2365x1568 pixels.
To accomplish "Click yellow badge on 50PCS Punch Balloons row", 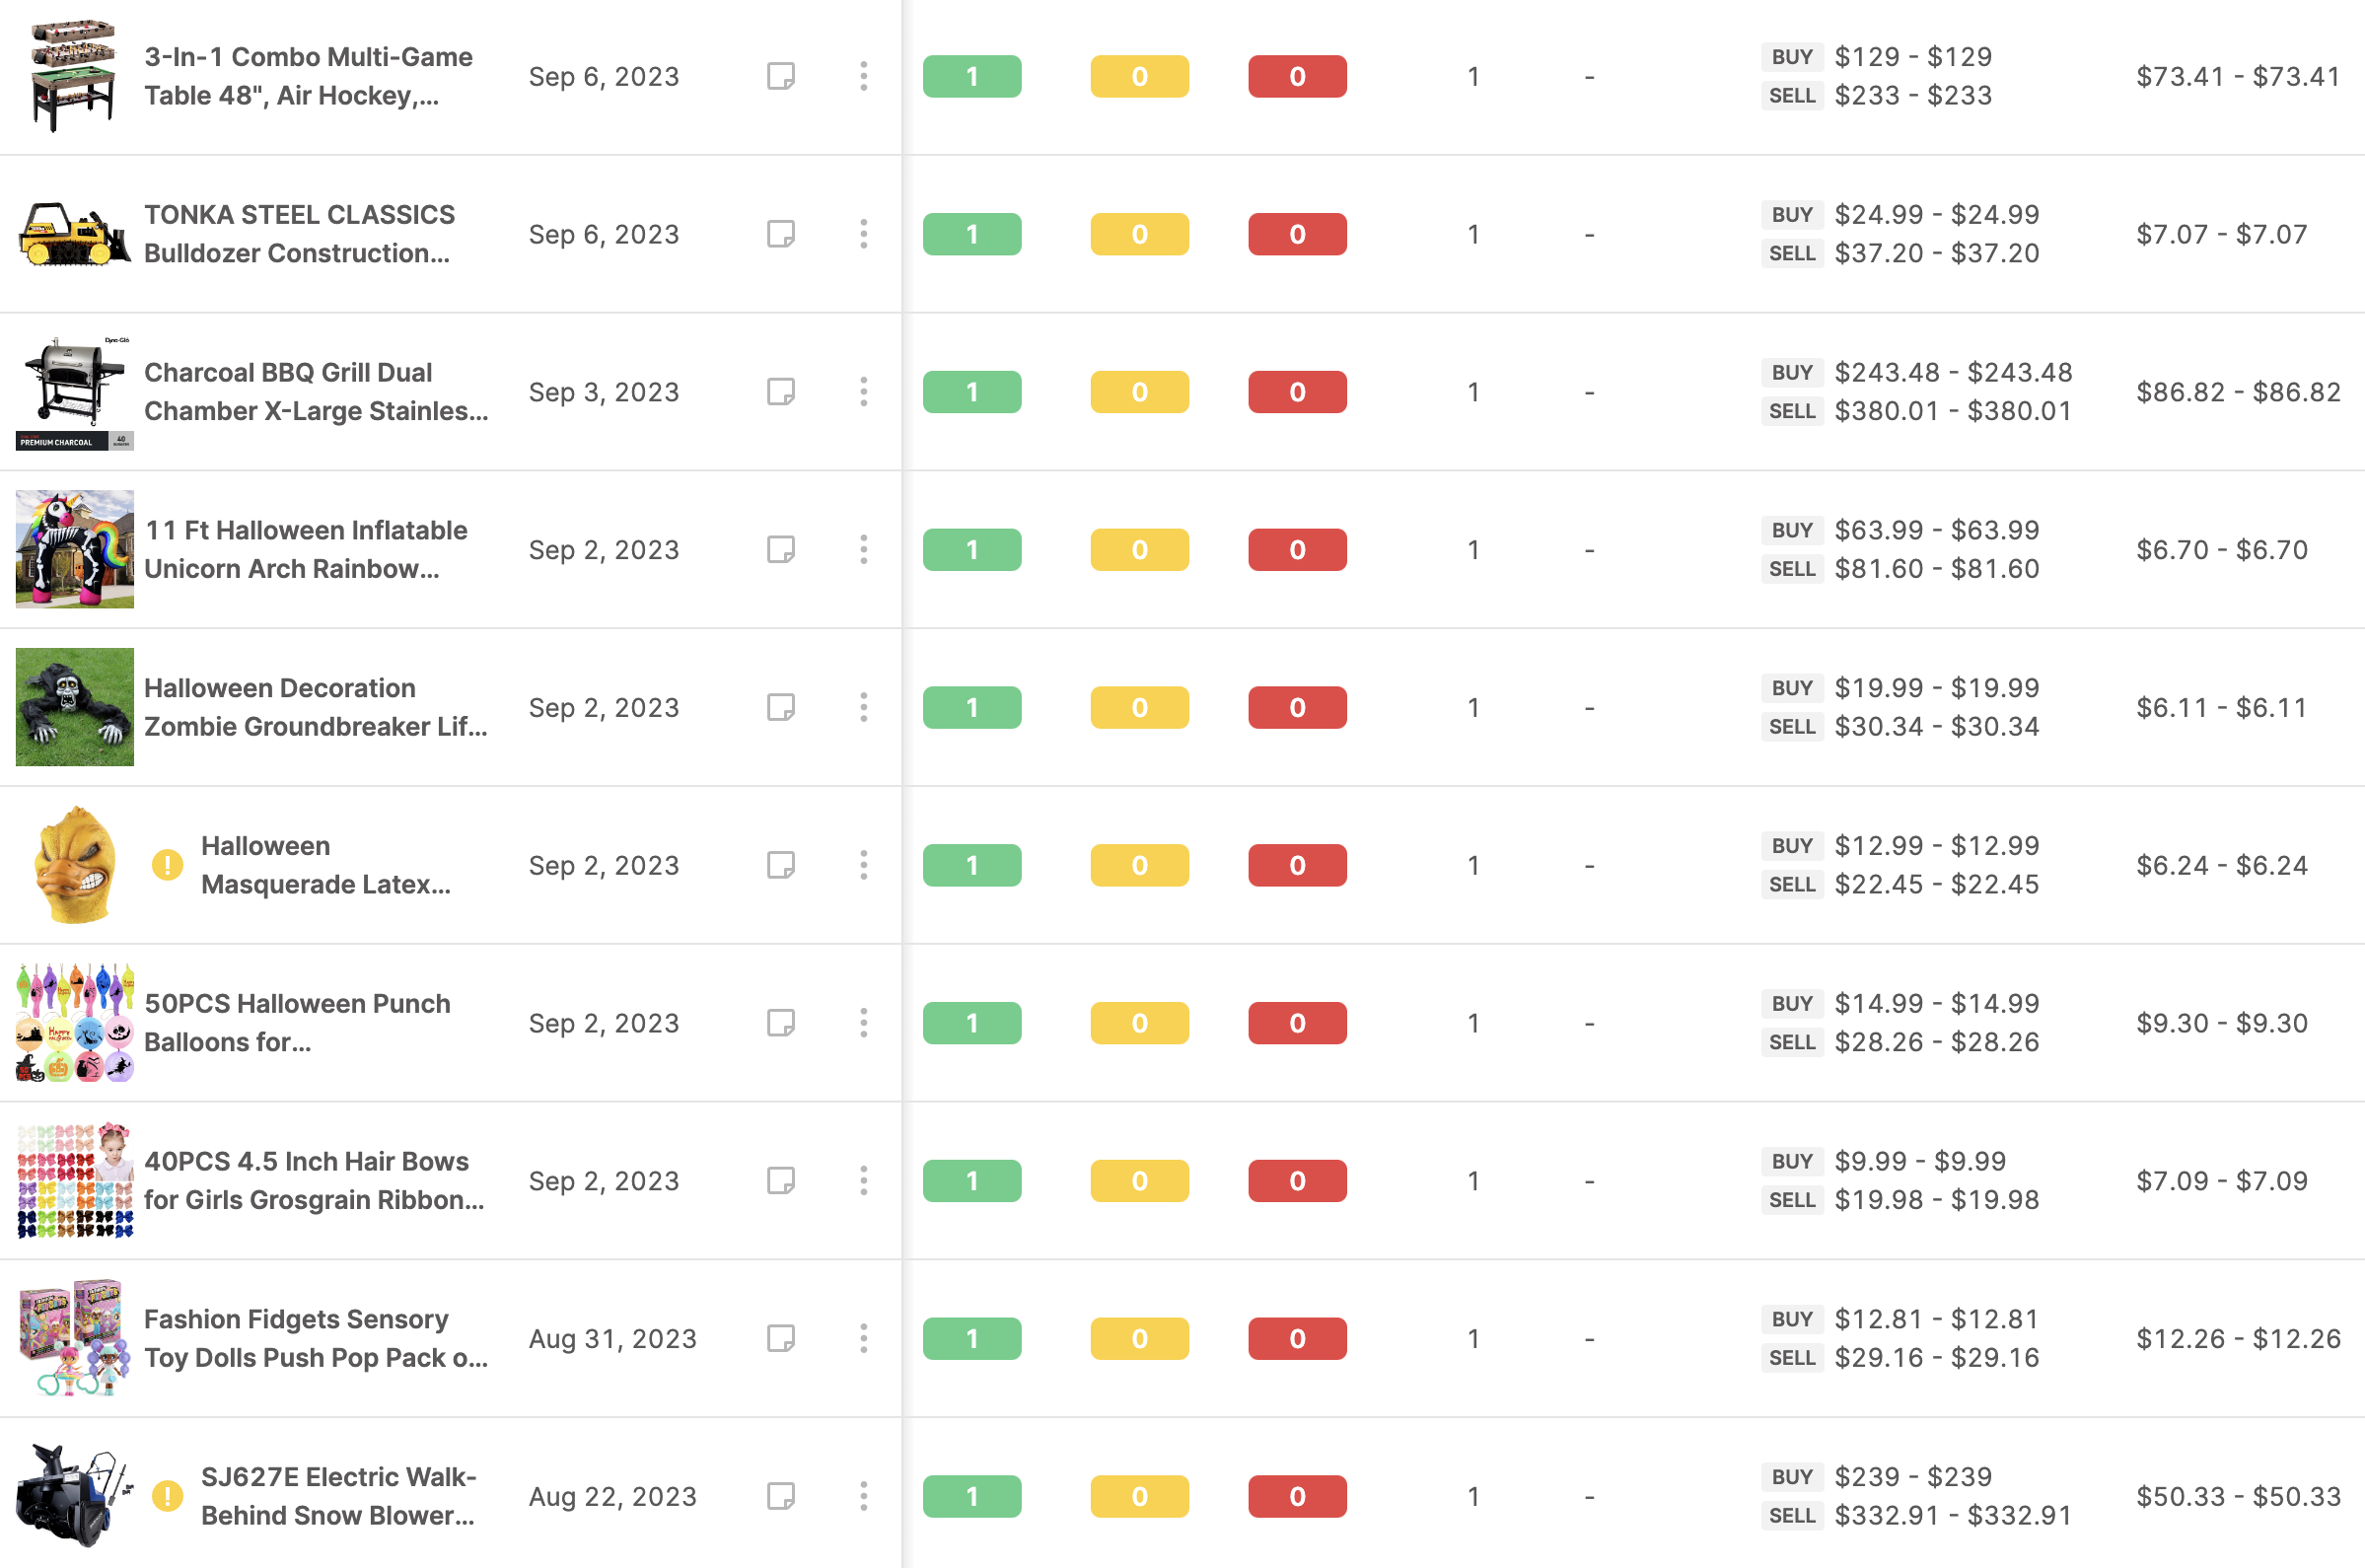I will (1139, 1023).
